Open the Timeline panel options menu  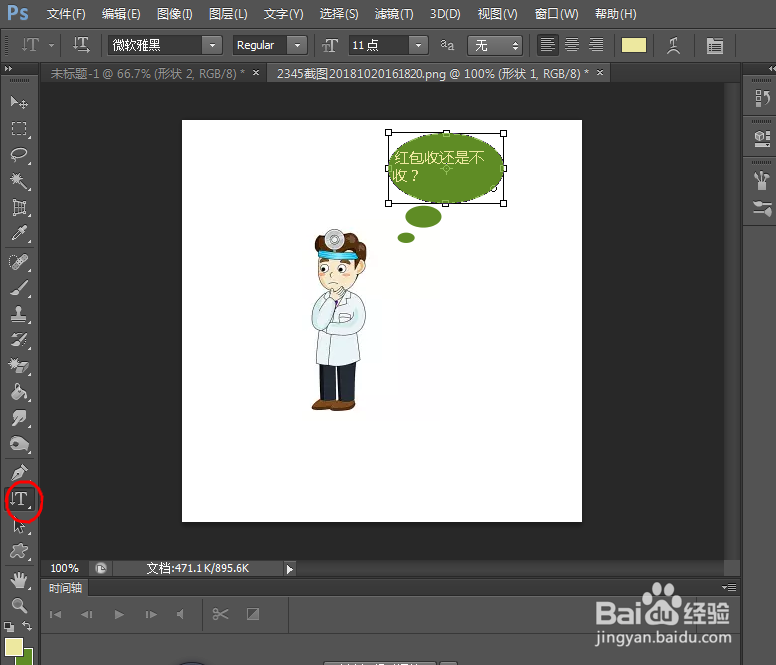[x=729, y=587]
